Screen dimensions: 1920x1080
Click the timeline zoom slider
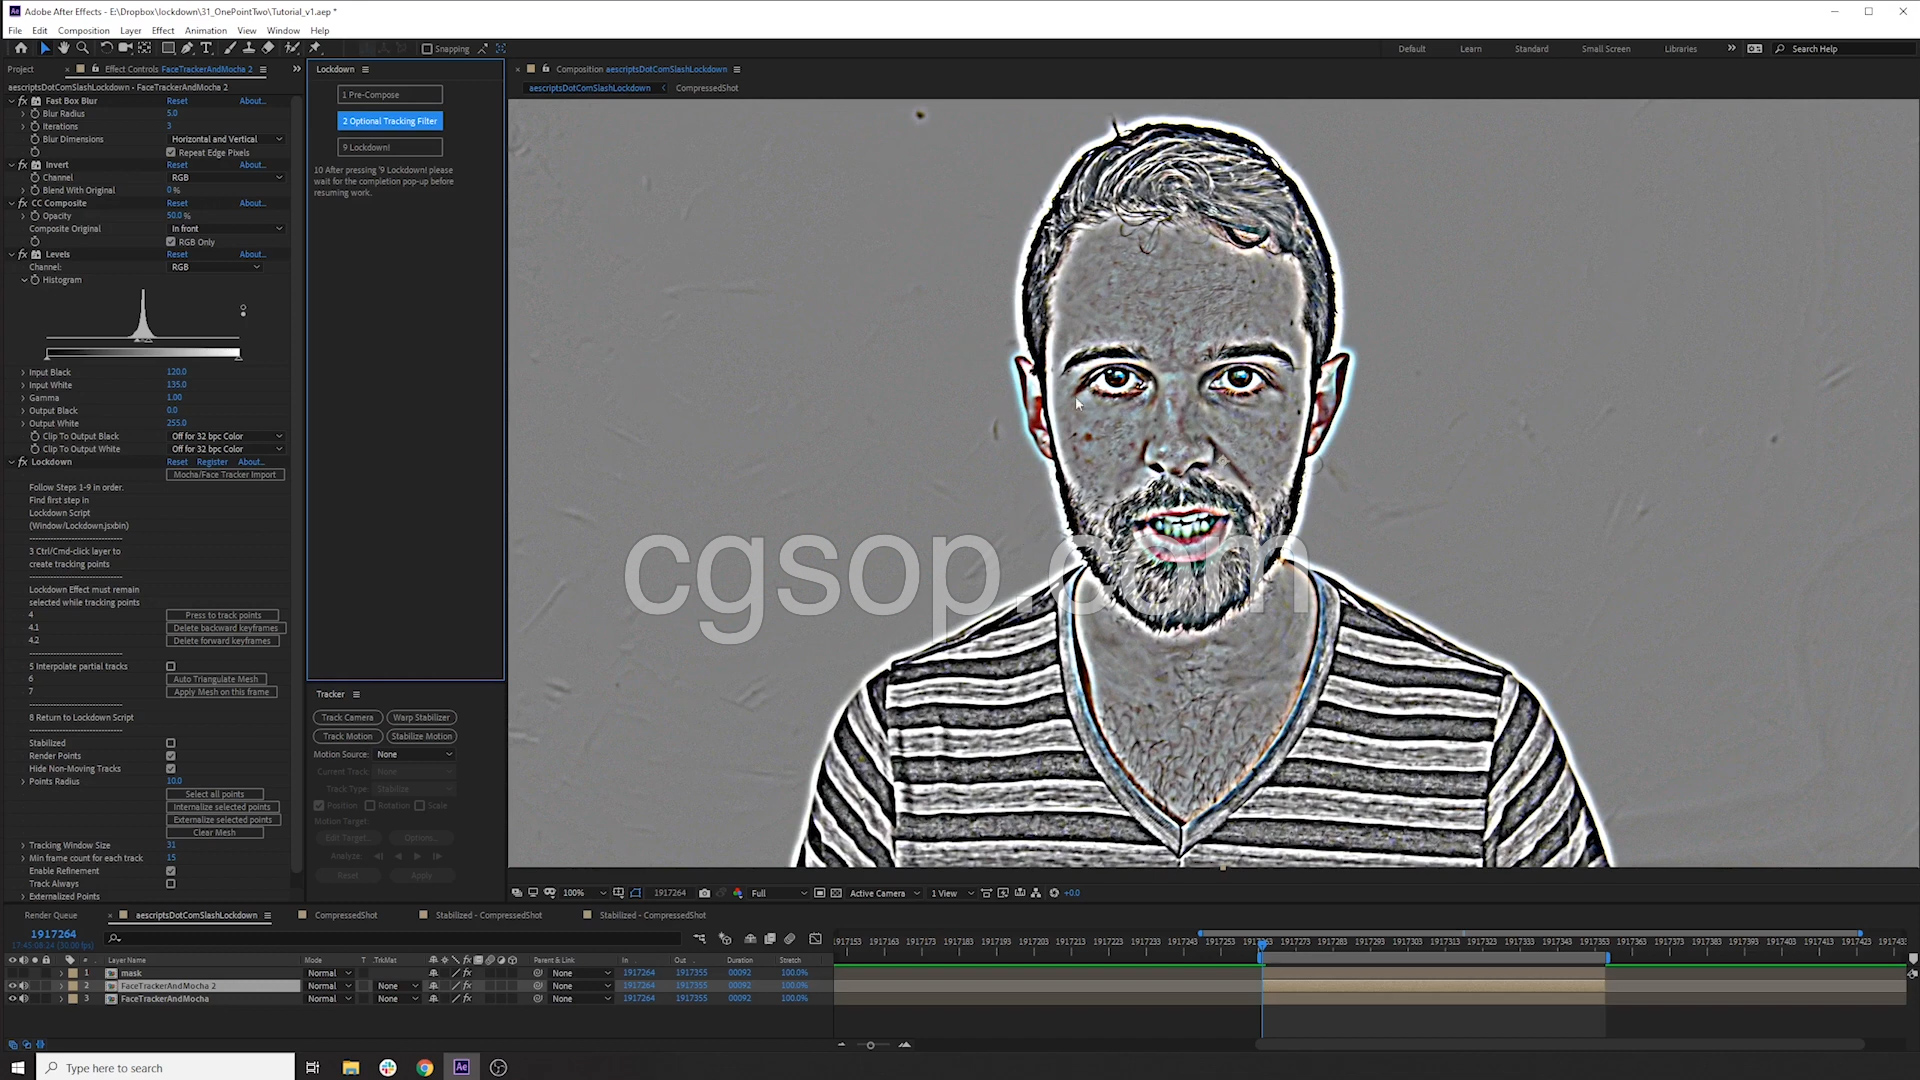[x=870, y=1045]
